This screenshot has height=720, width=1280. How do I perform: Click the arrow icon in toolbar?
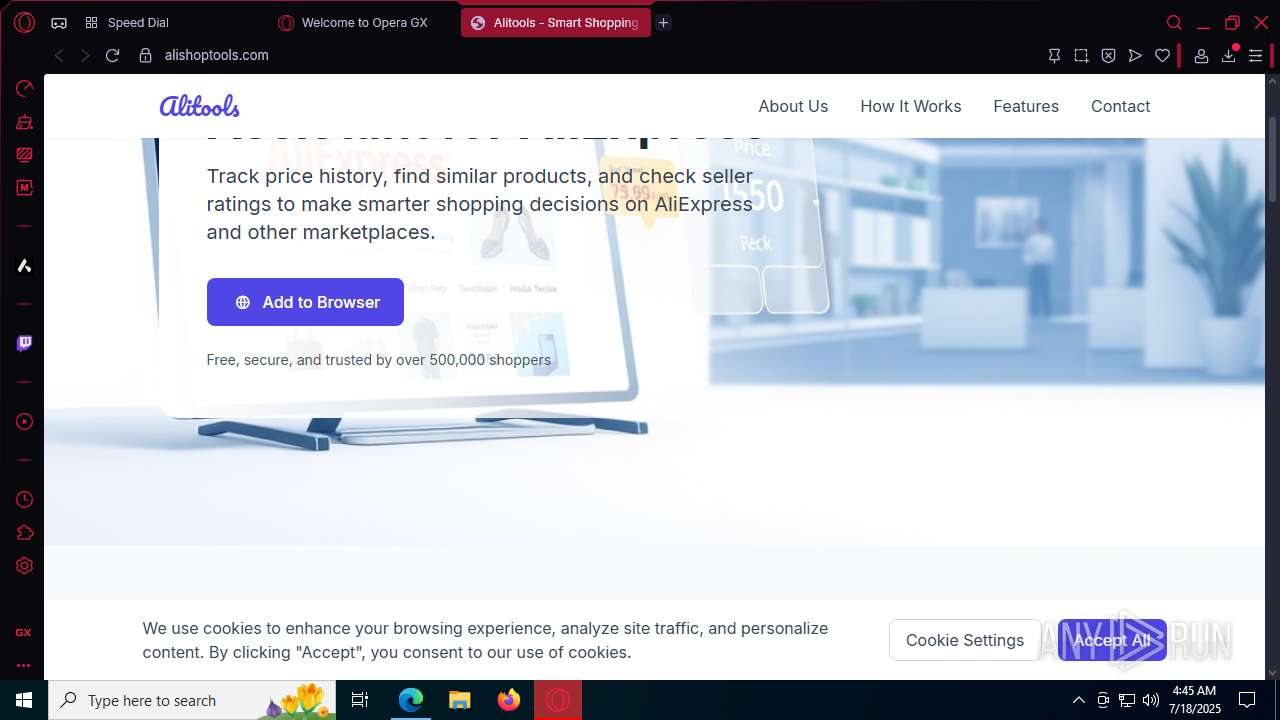(1135, 56)
